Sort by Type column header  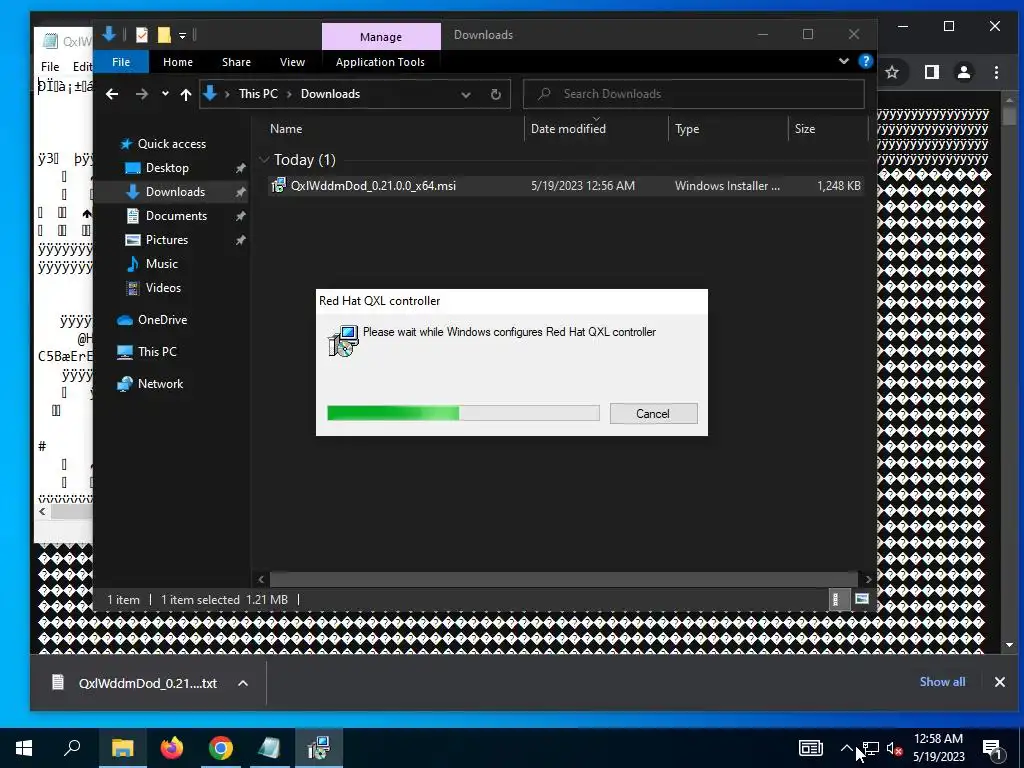click(x=687, y=129)
